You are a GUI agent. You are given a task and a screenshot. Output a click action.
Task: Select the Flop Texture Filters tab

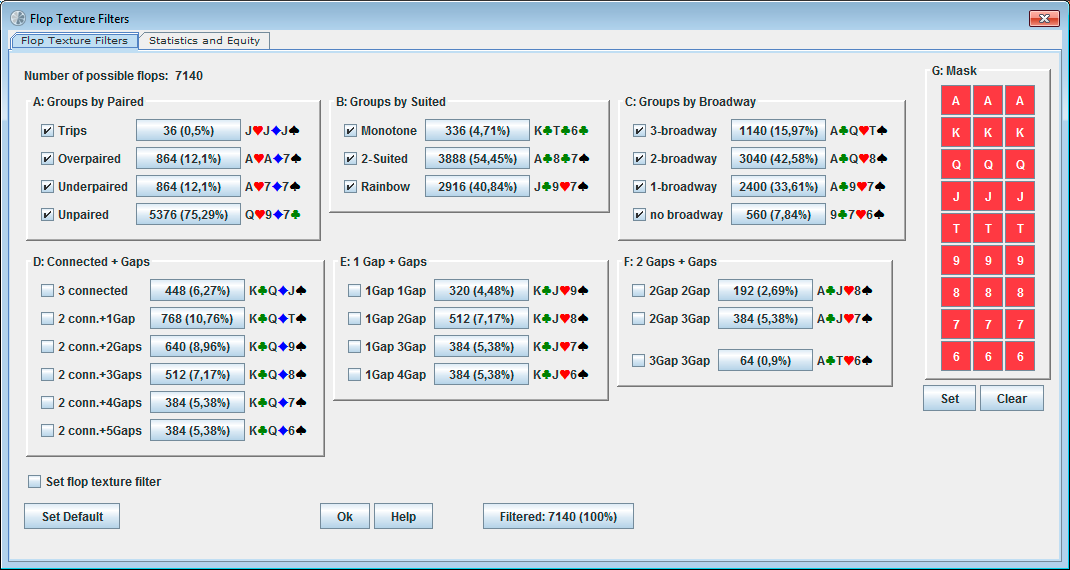tap(74, 41)
